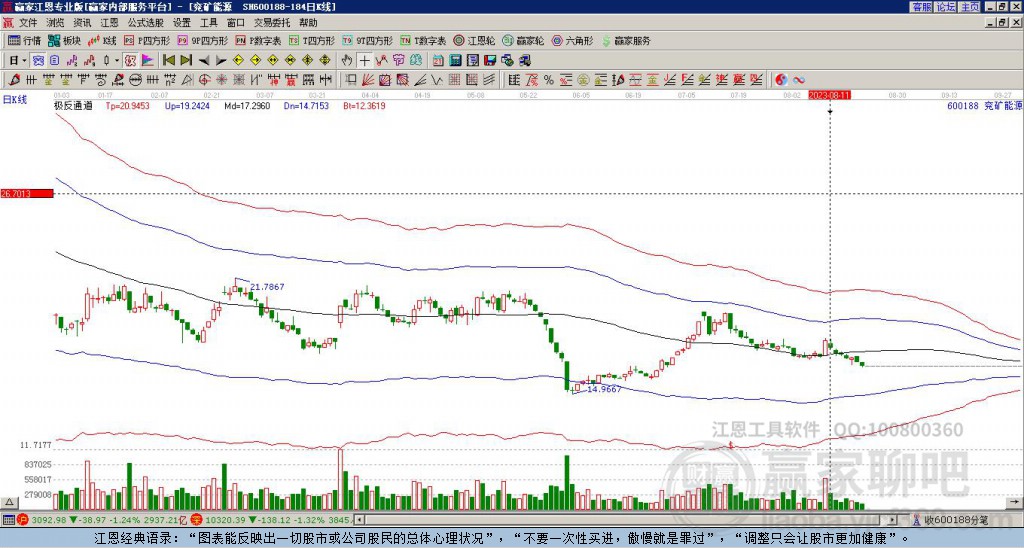Switch to the K线 candlestick chart
1024x548 pixels.
(x=102, y=40)
